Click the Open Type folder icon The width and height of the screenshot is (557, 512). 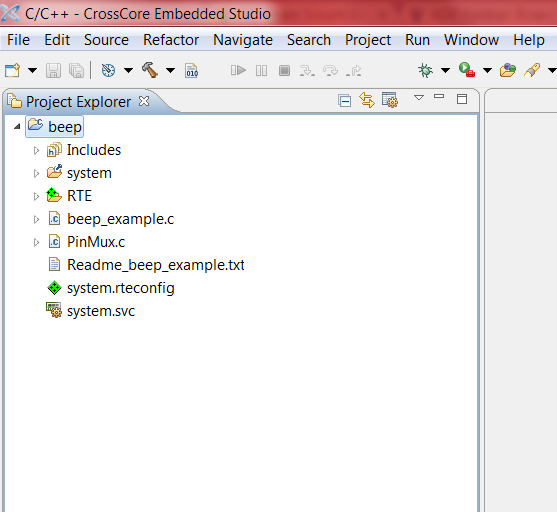[x=508, y=70]
